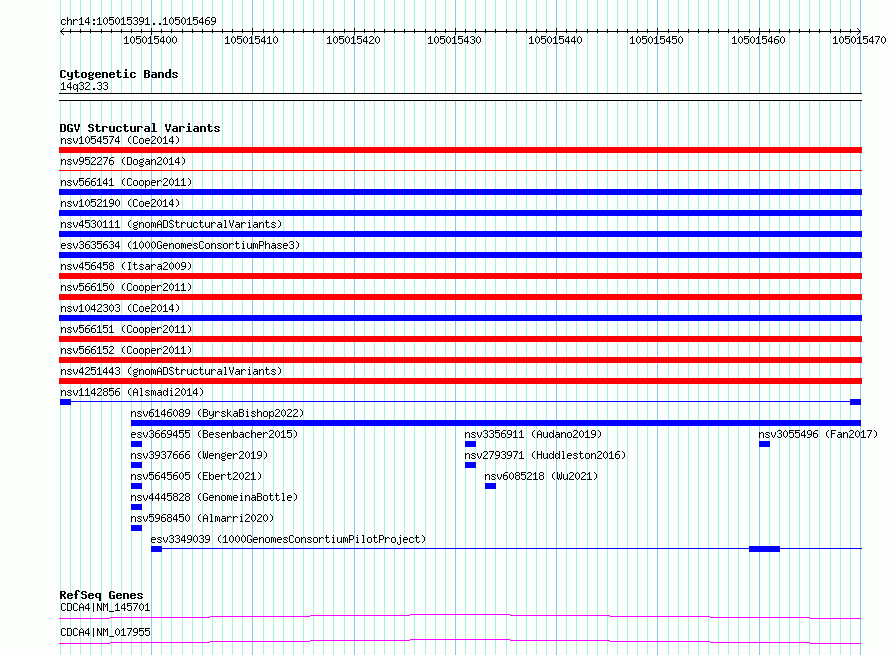Screen dimensions: 890x655
Task: Click the blue block under nsv3356911 (Audano2019)
Action: 470,444
